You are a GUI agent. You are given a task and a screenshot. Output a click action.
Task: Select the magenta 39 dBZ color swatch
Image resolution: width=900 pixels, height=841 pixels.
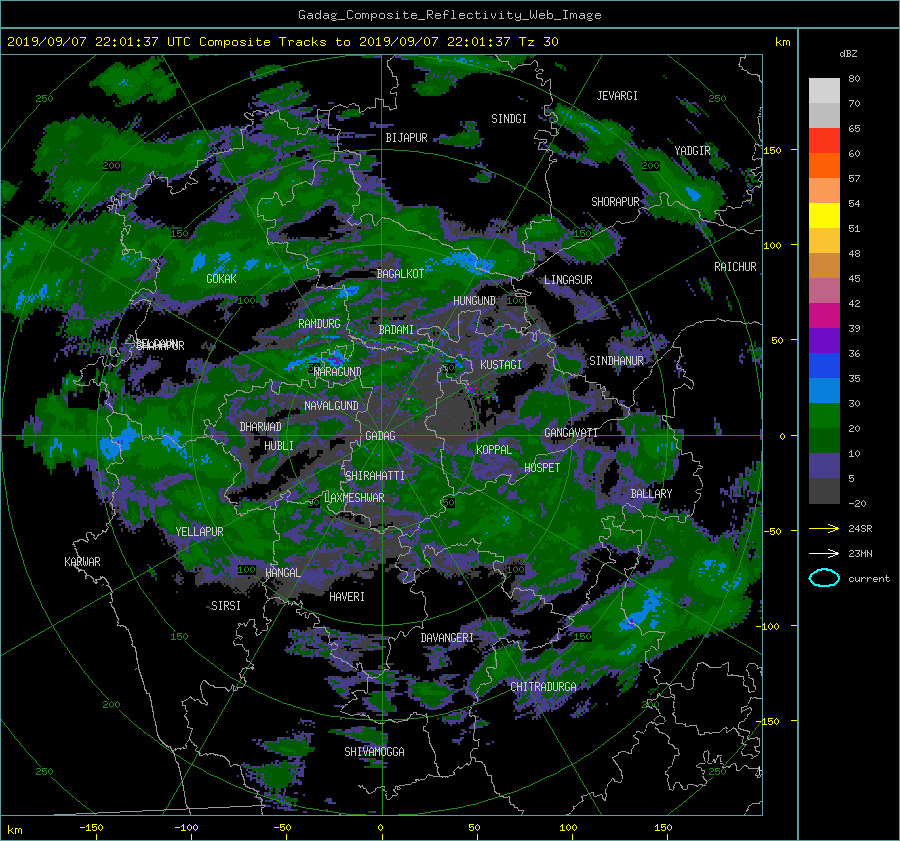(824, 316)
